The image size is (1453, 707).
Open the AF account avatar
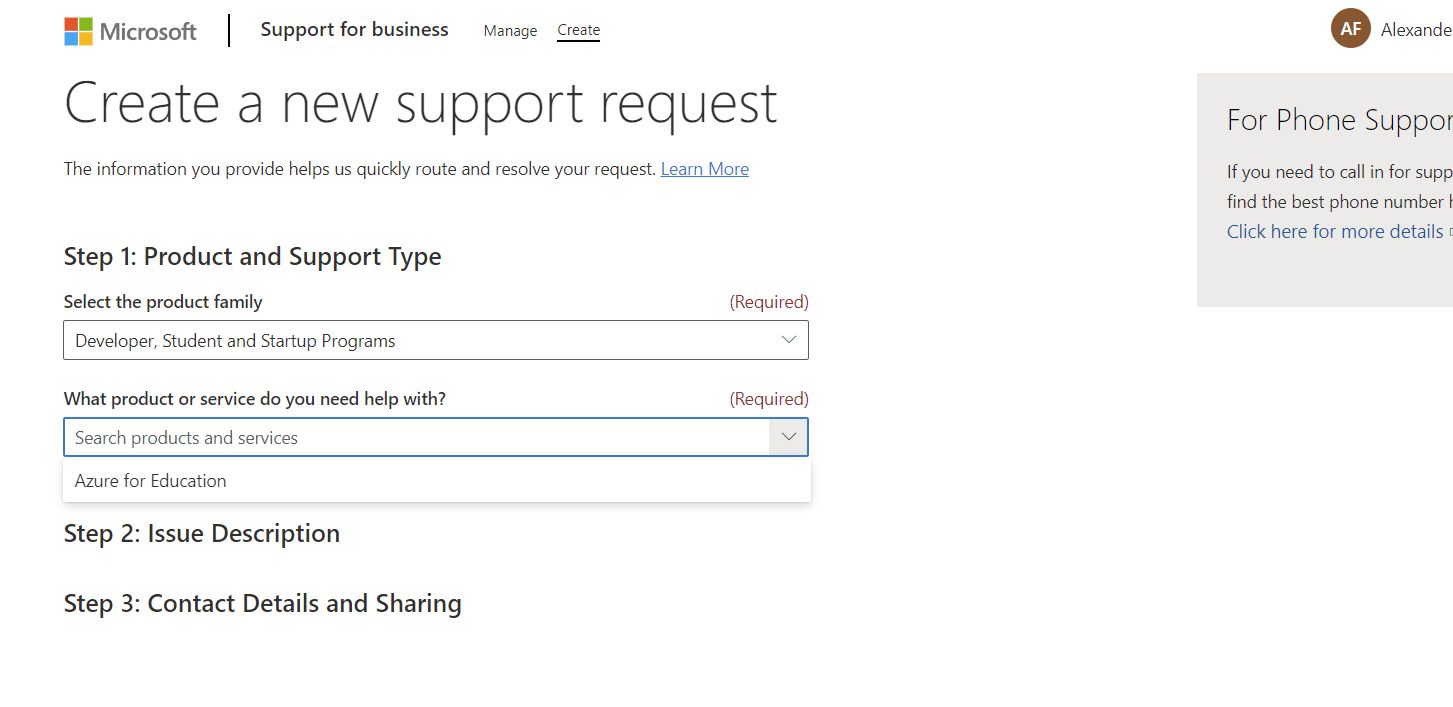pos(1350,28)
